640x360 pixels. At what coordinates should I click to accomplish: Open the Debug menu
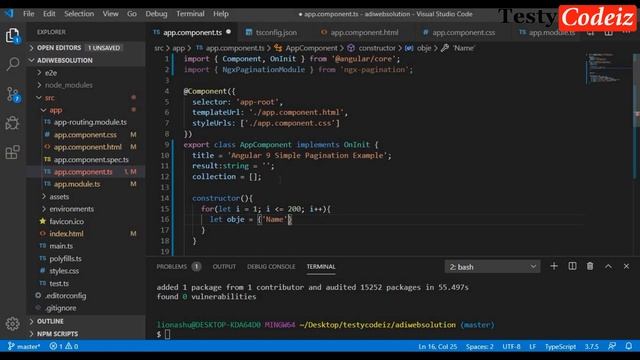click(x=156, y=13)
